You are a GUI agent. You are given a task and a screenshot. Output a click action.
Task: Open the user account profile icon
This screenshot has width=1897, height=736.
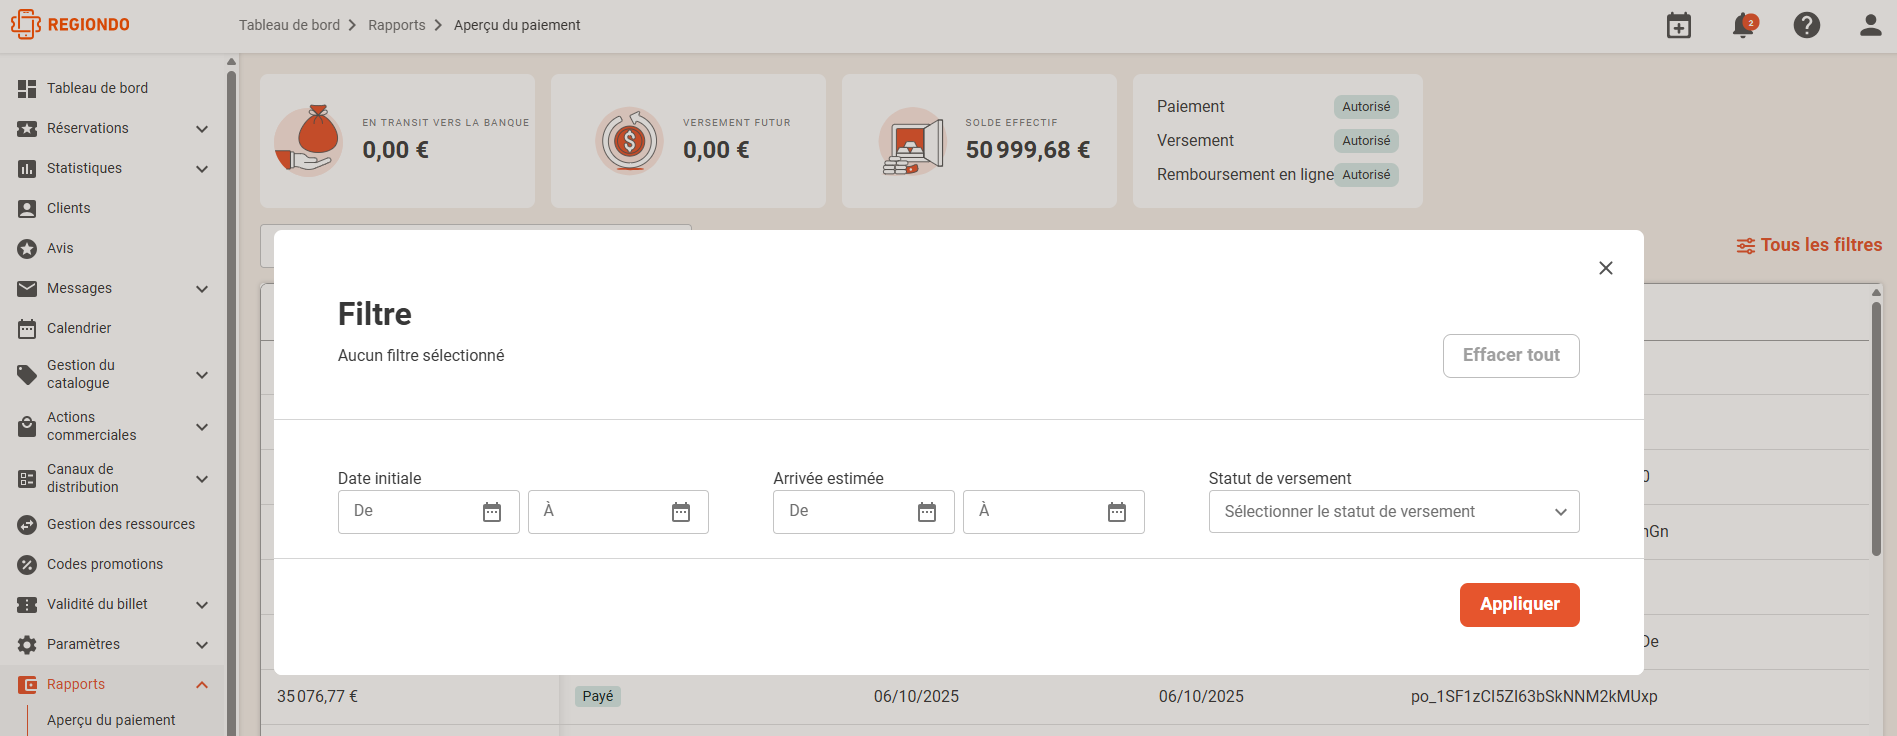[x=1871, y=25]
